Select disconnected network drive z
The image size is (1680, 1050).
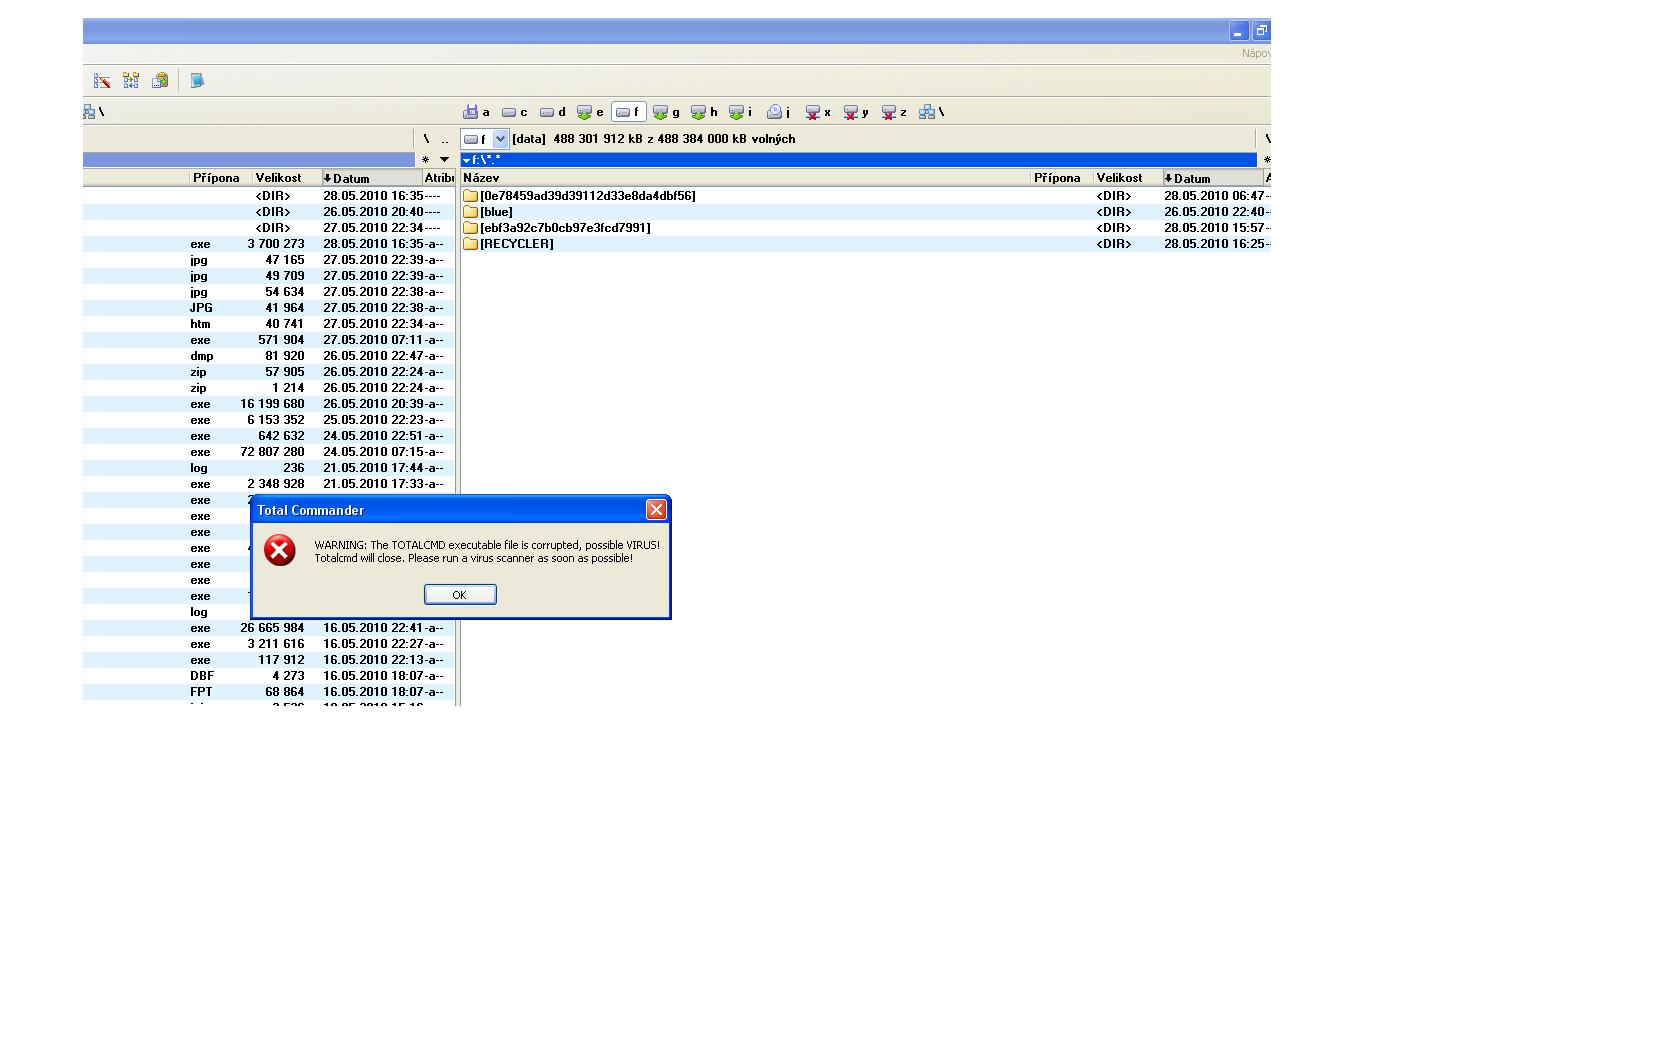tap(895, 112)
